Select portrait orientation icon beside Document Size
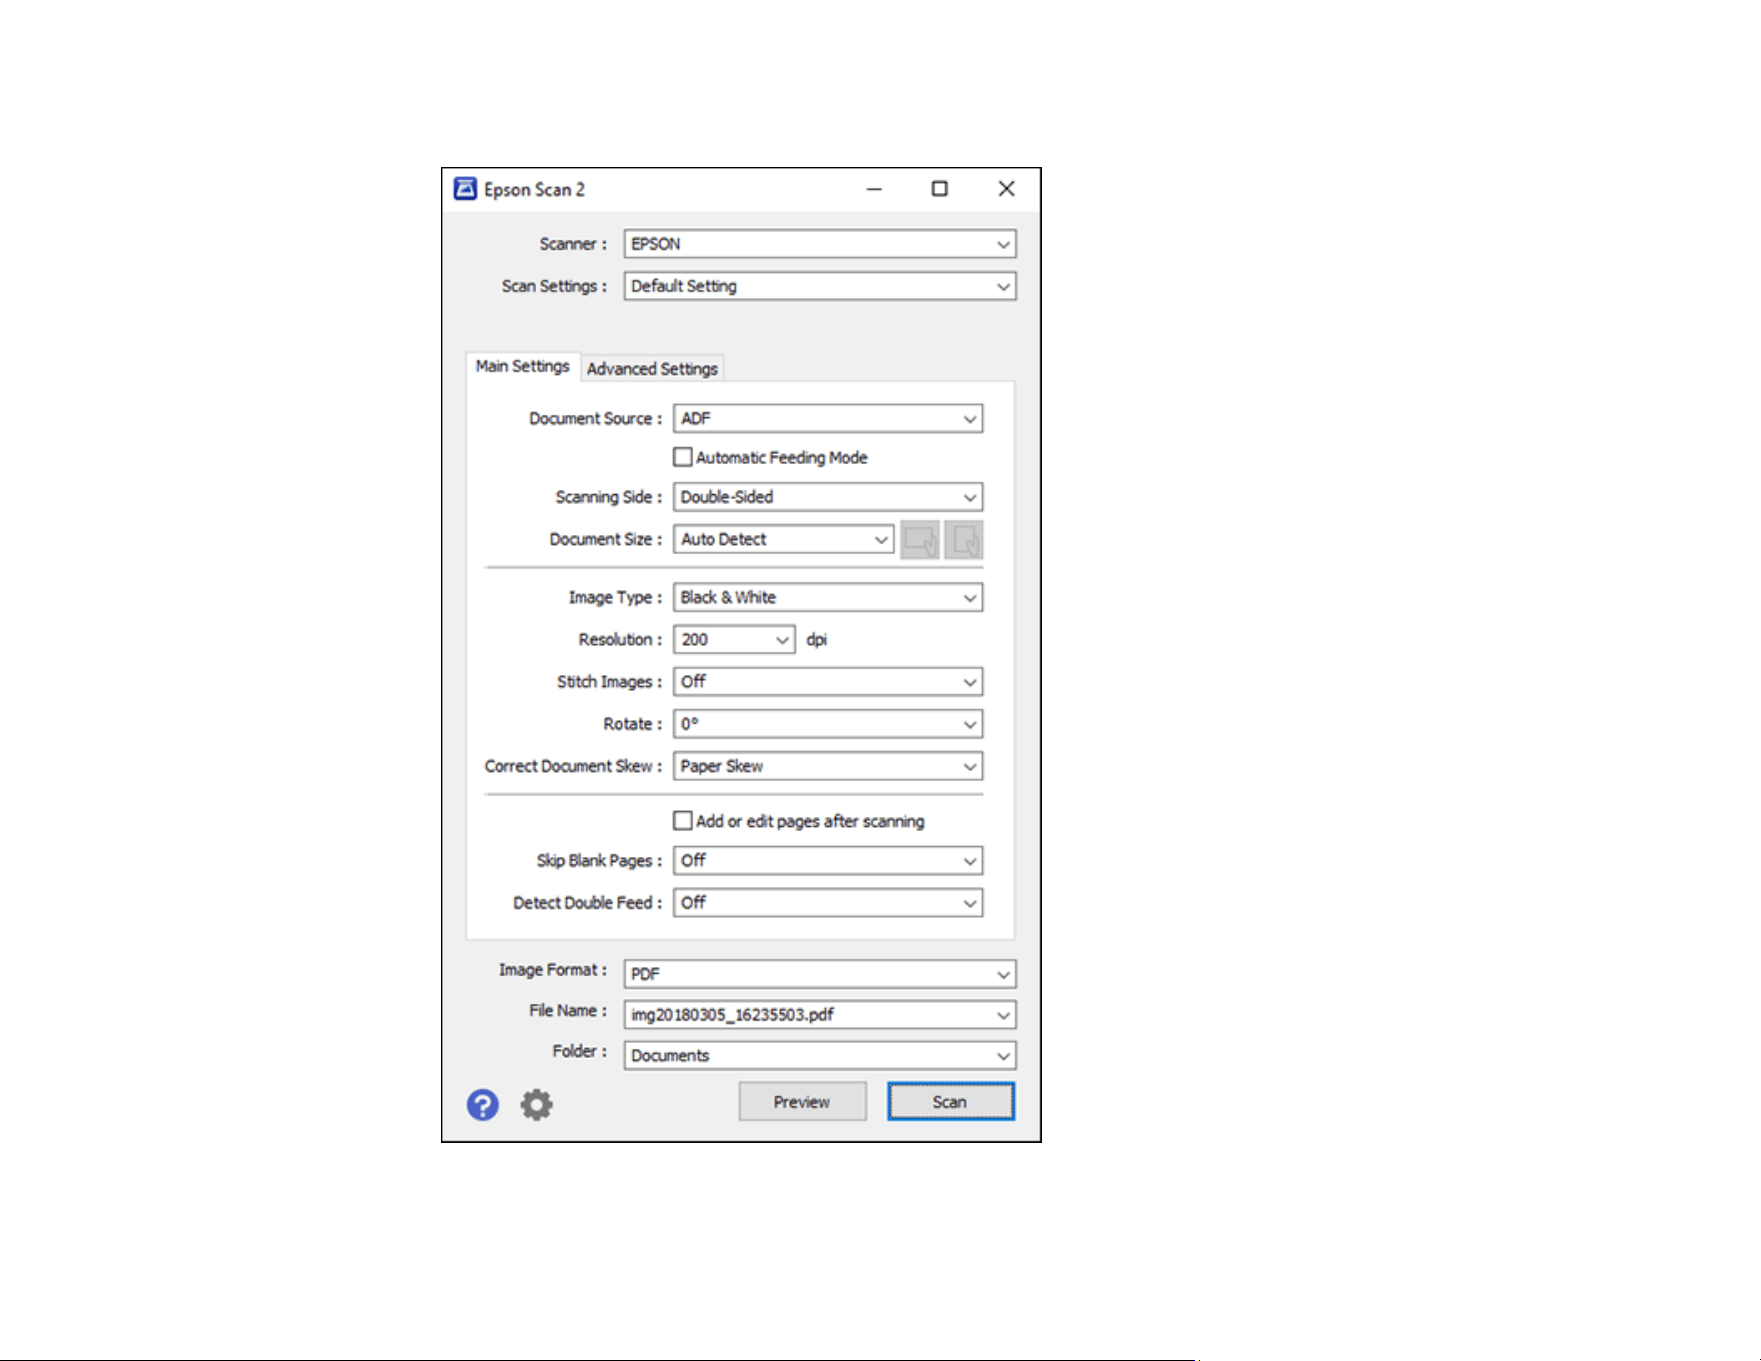The image size is (1761, 1361). point(964,540)
